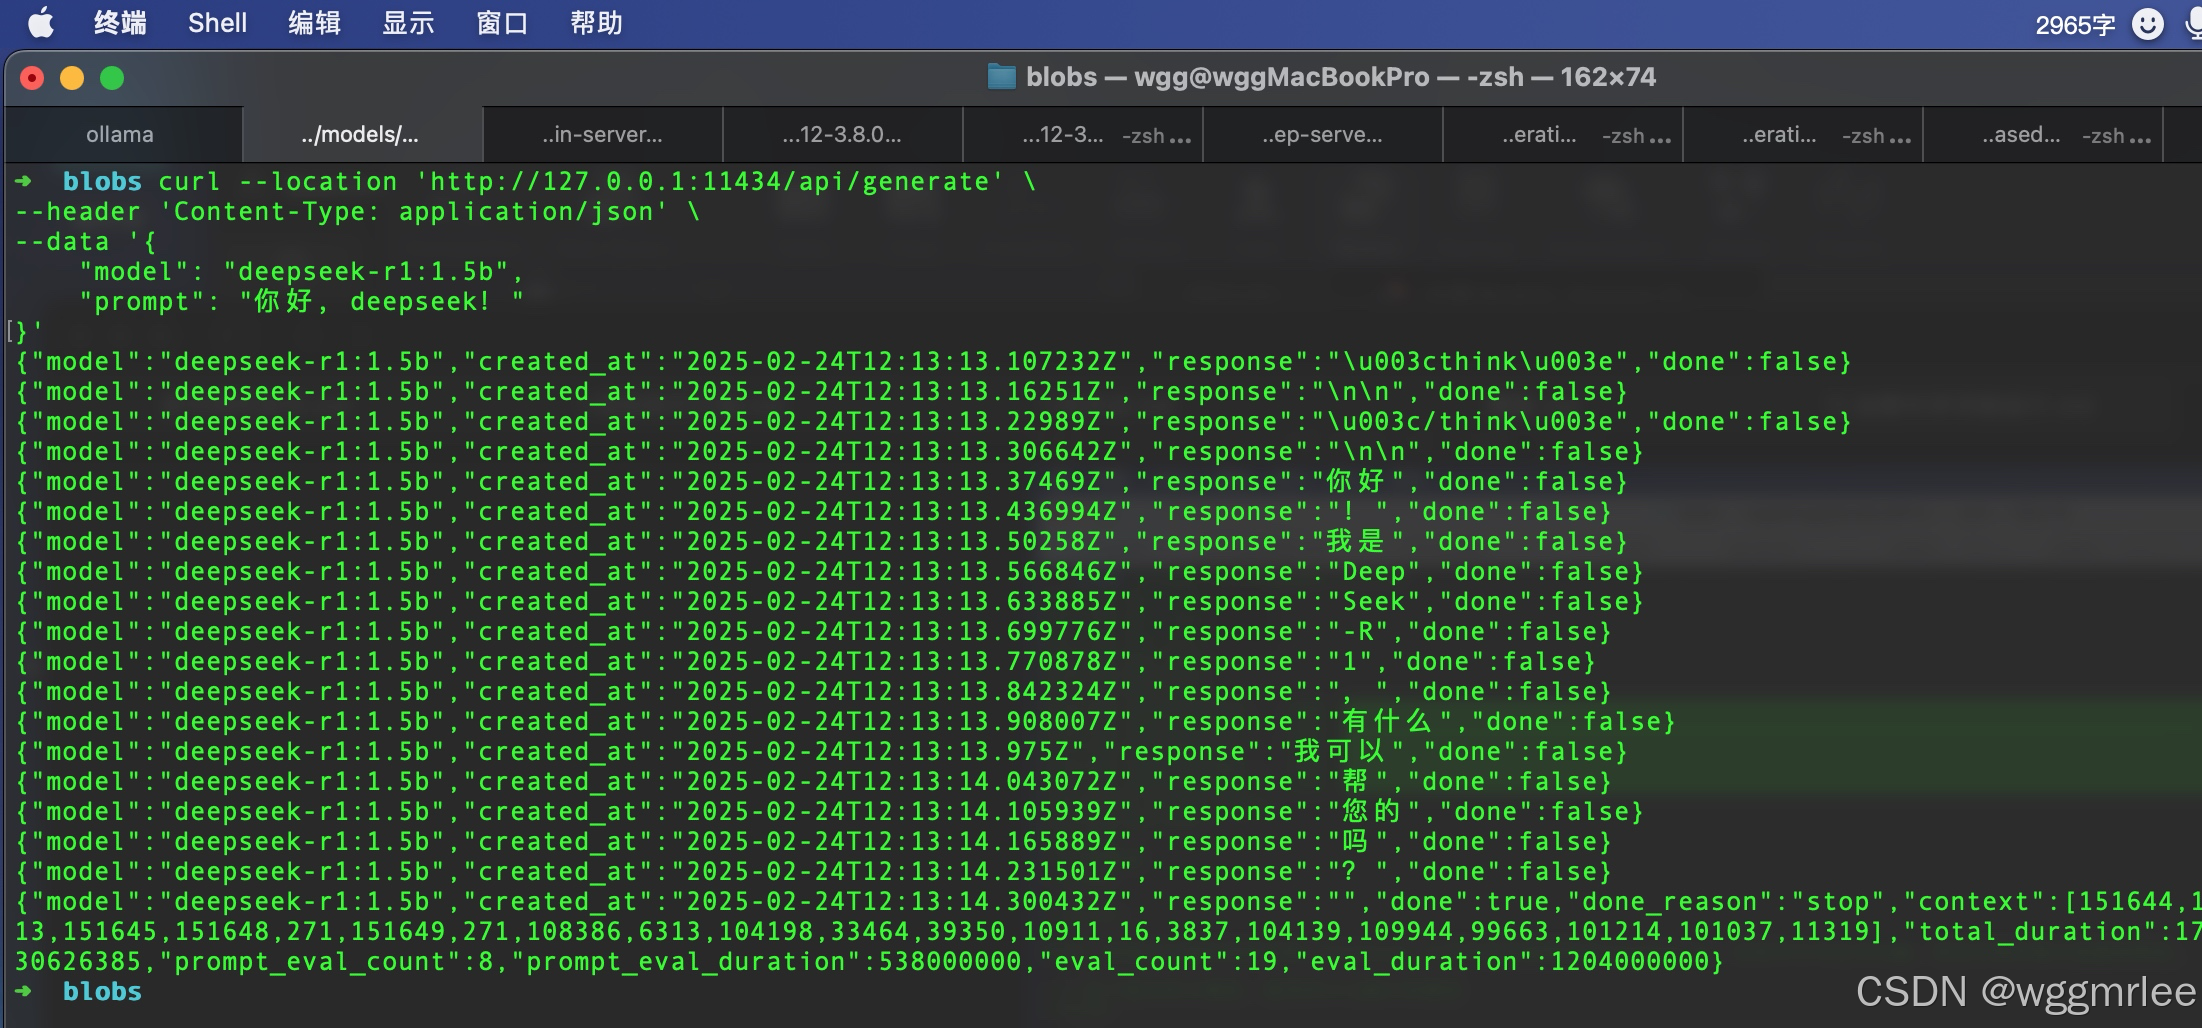Image resolution: width=2202 pixels, height=1028 pixels.
Task: Switch to the ollama tab
Action: tap(123, 135)
